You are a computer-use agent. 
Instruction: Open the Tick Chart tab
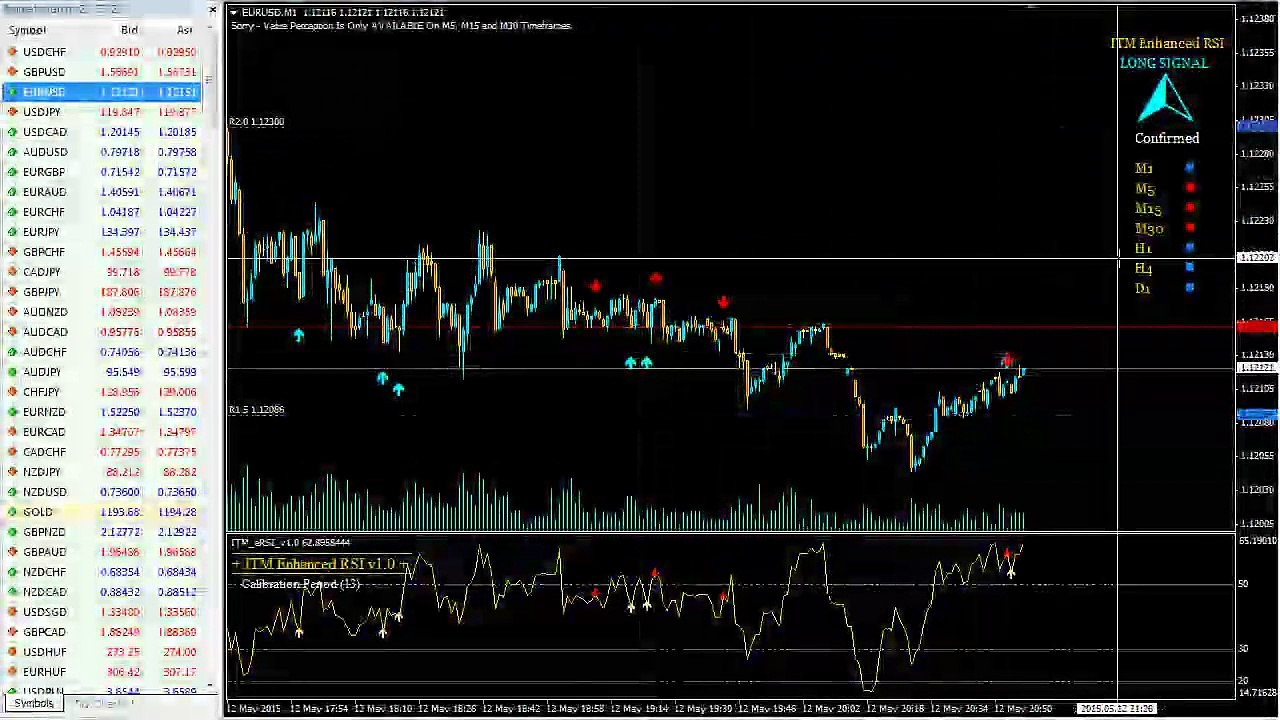(103, 704)
